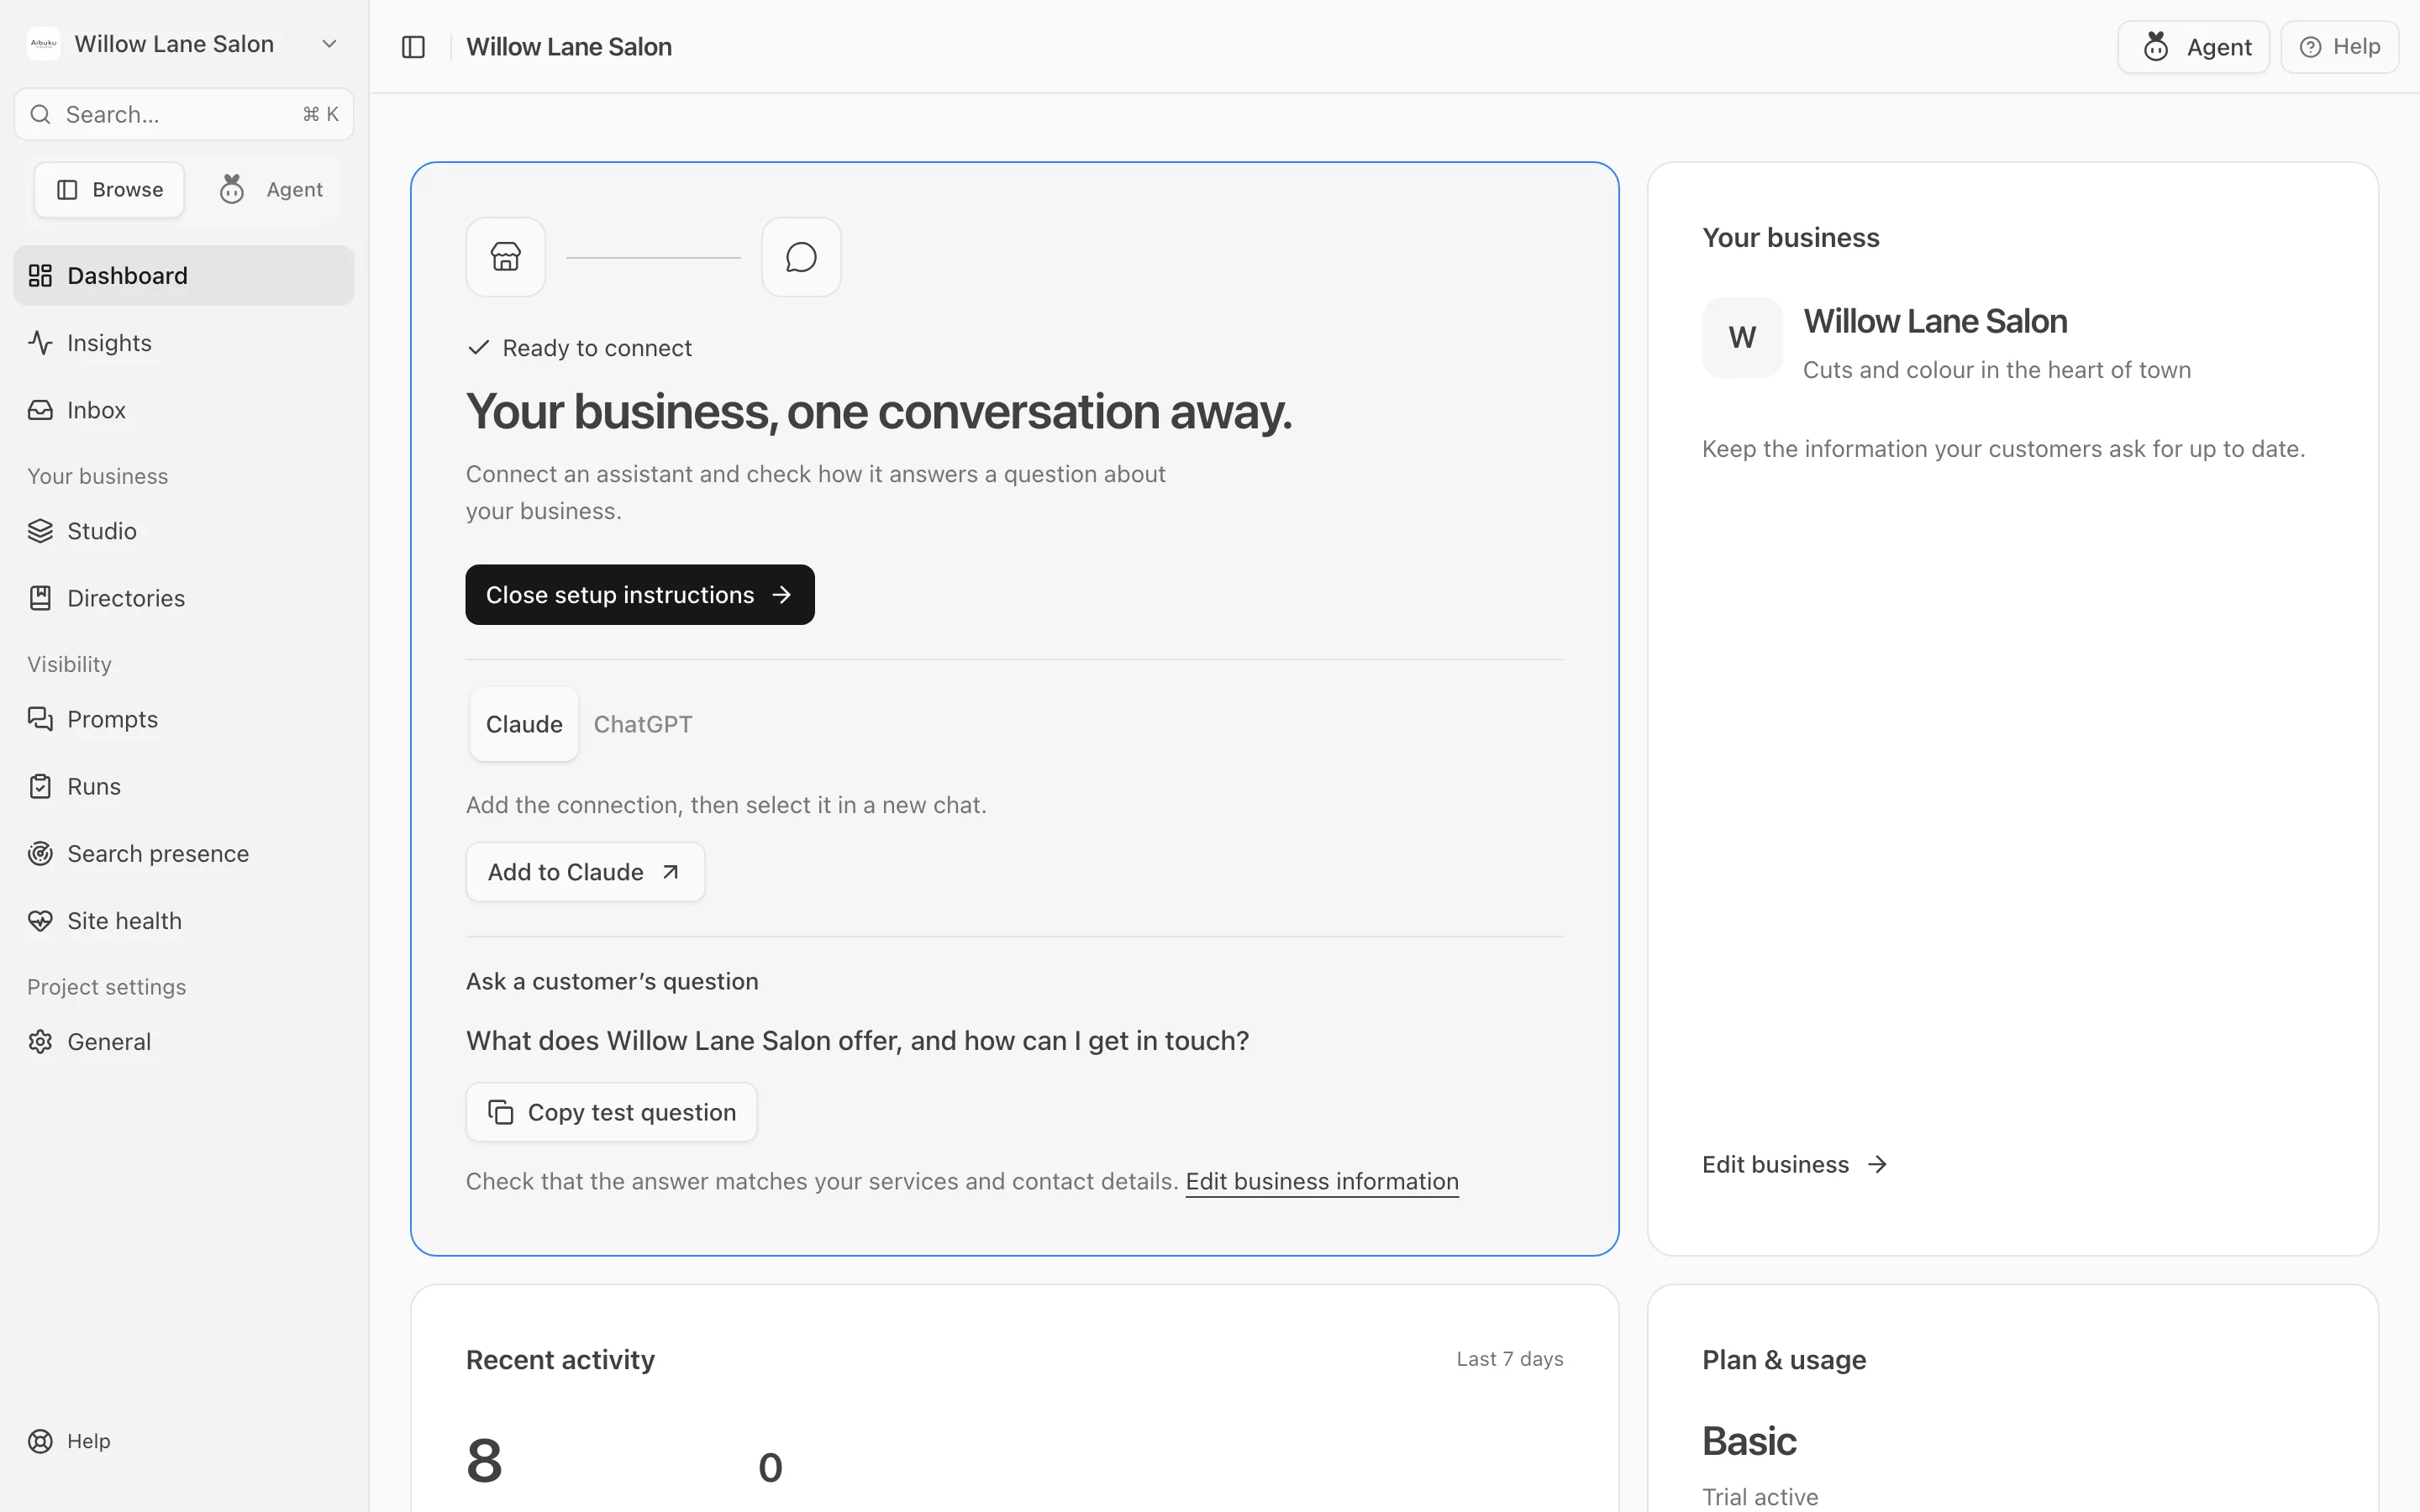The width and height of the screenshot is (2420, 1512).
Task: Click the Directories bookmark icon
Action: coord(40,598)
